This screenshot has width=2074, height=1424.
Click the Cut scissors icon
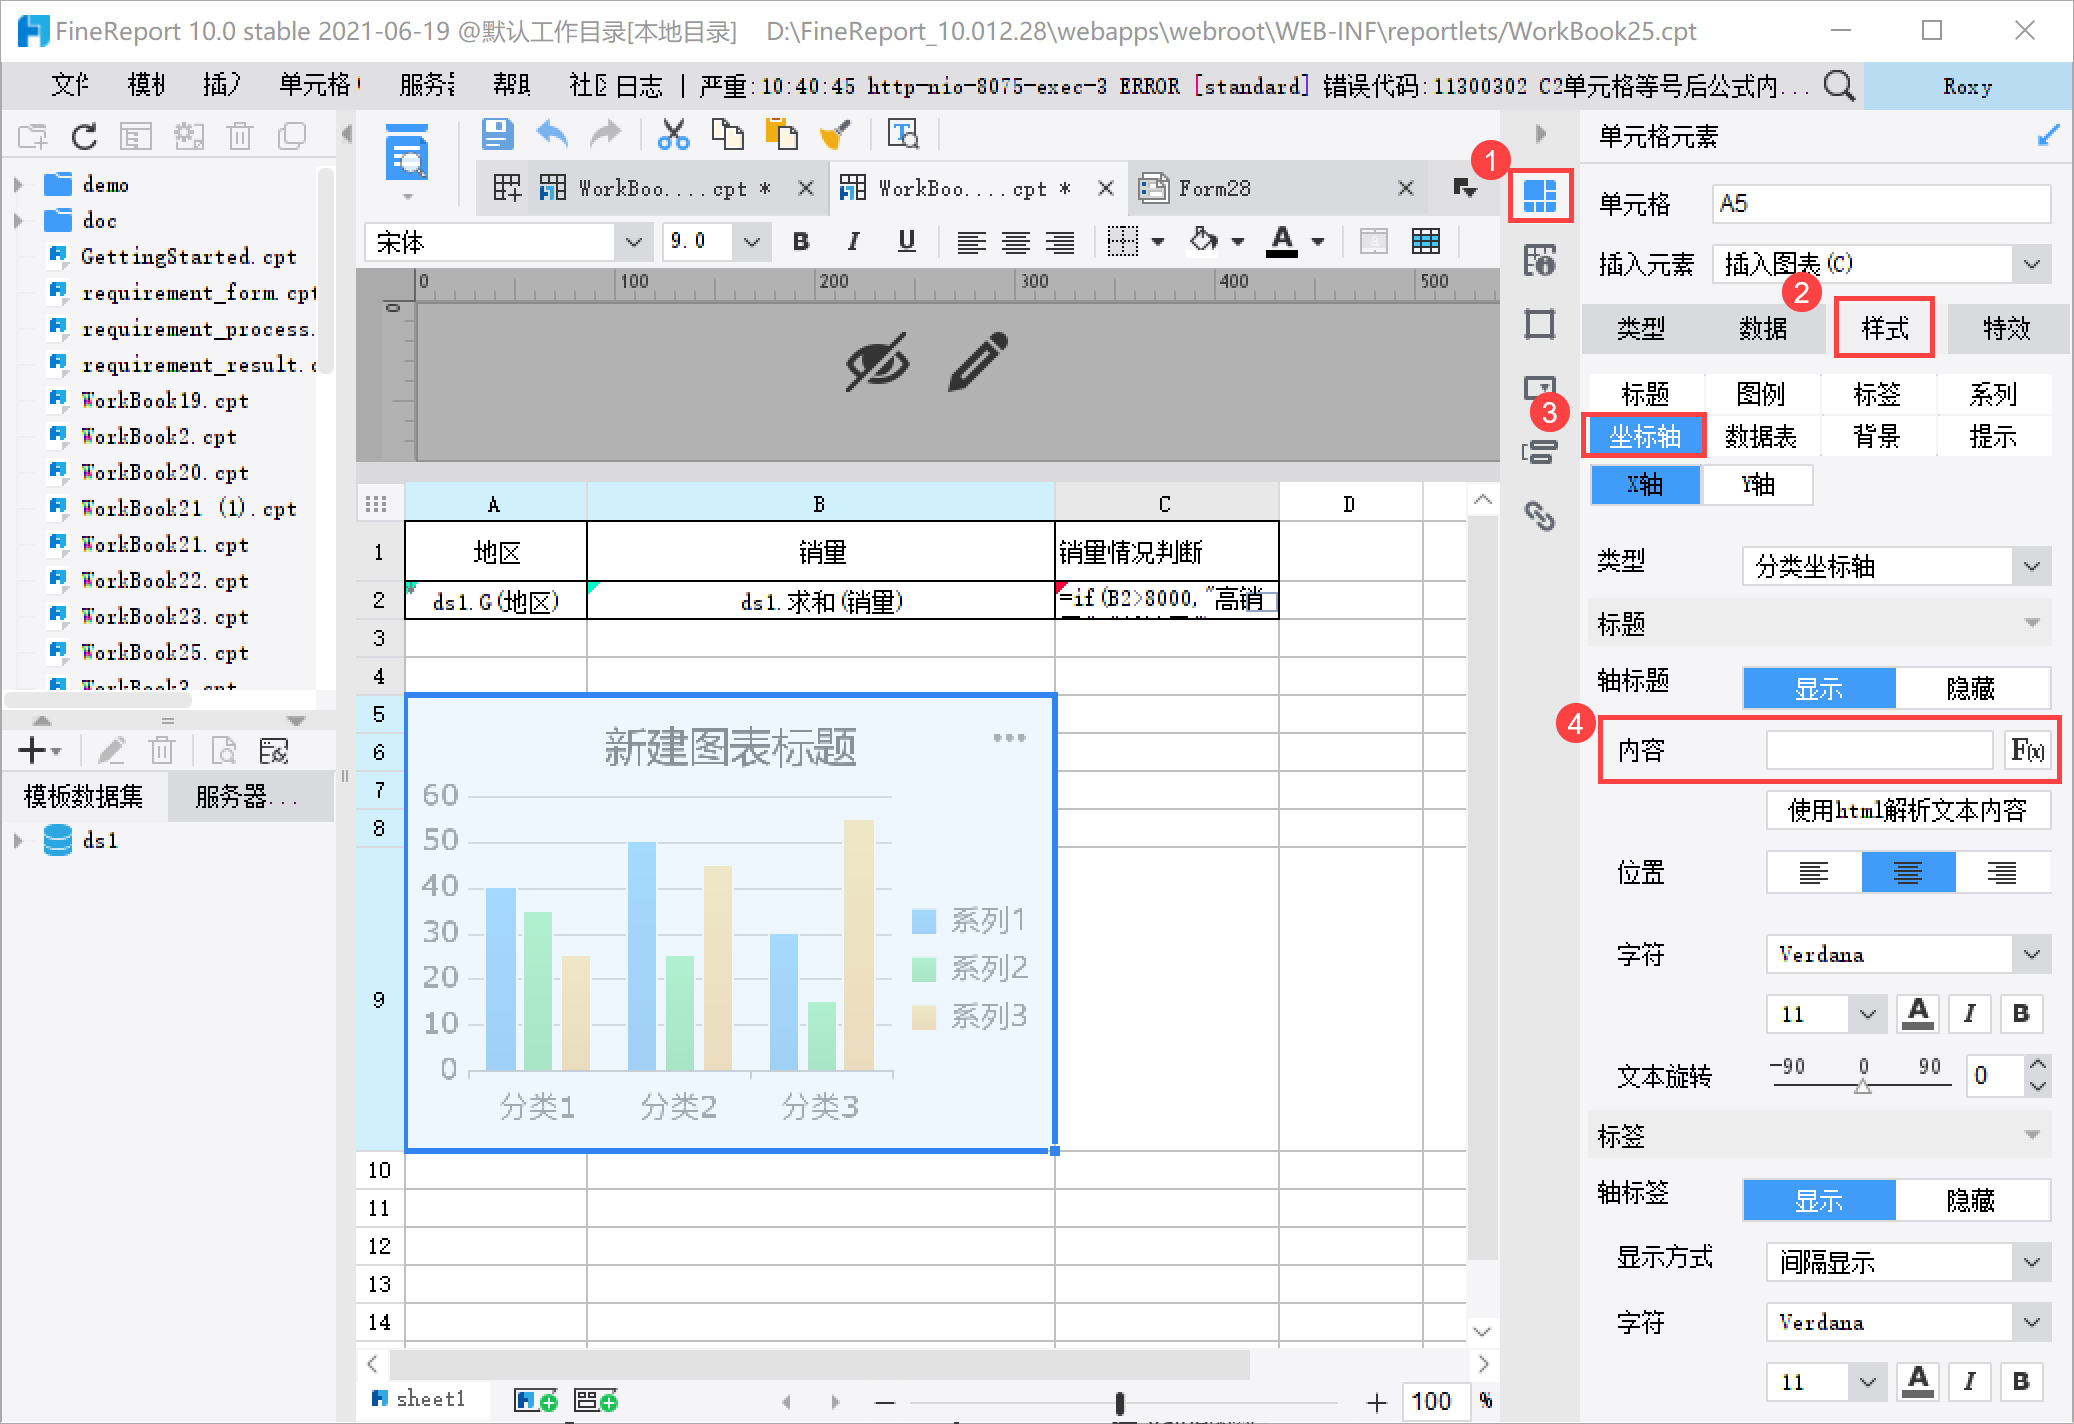click(673, 134)
